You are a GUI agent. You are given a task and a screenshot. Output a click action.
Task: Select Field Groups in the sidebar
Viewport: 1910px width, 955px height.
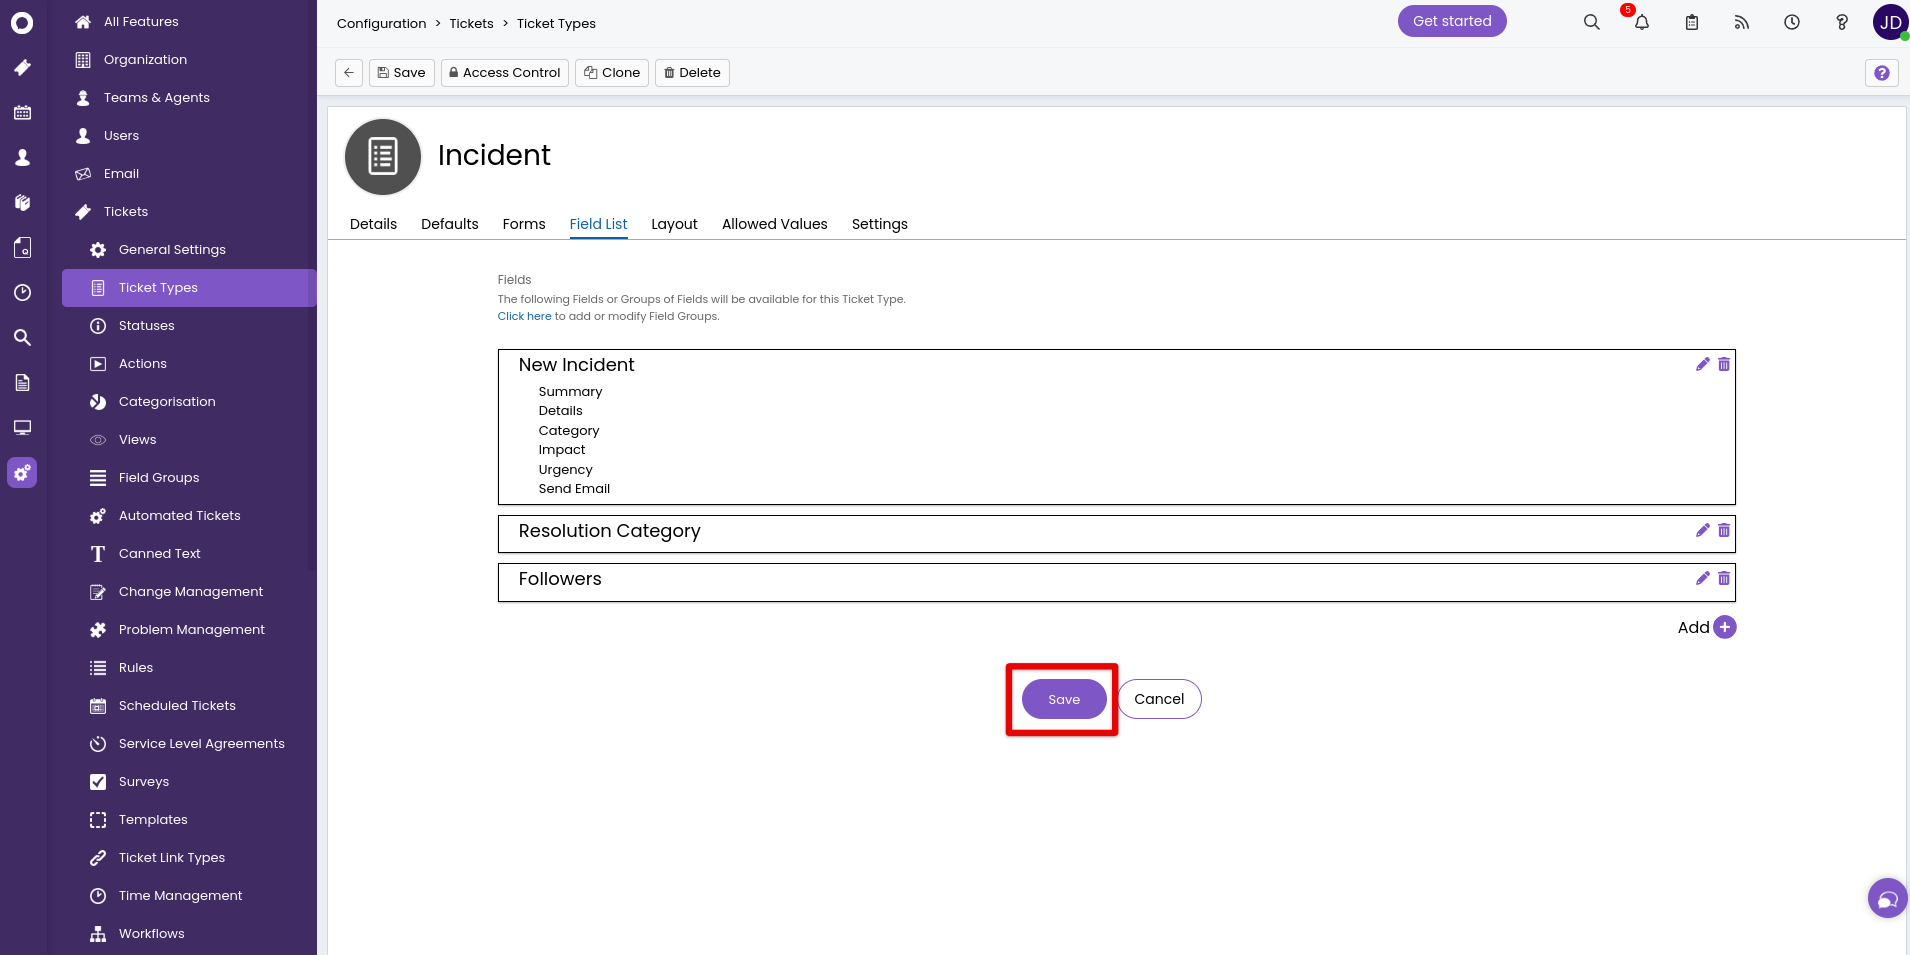[157, 477]
